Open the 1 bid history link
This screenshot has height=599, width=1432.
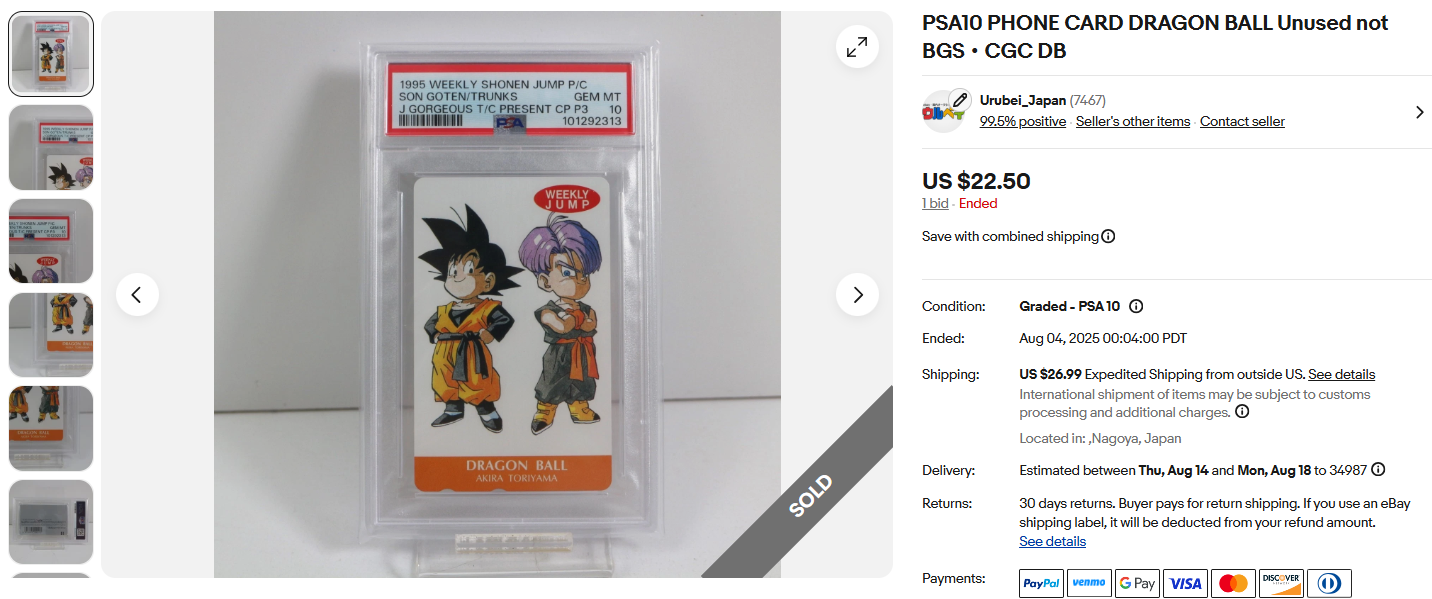(x=935, y=203)
